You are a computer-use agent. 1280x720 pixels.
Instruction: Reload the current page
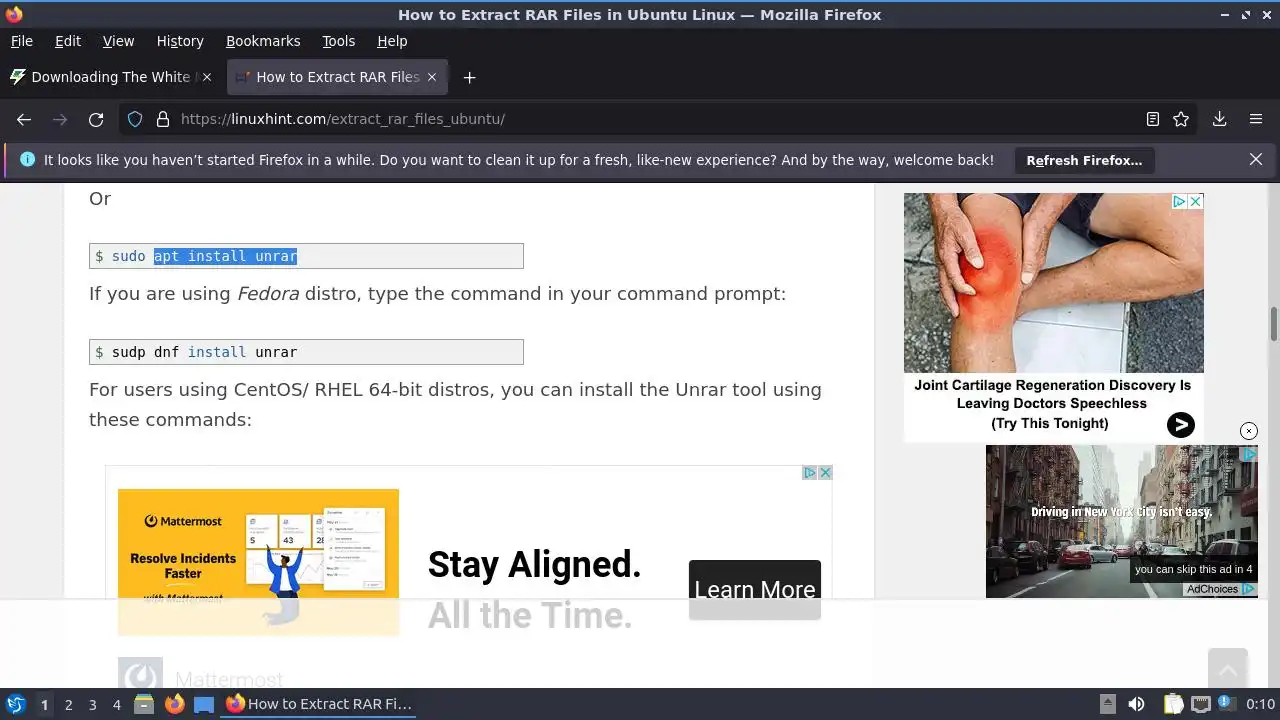point(96,119)
